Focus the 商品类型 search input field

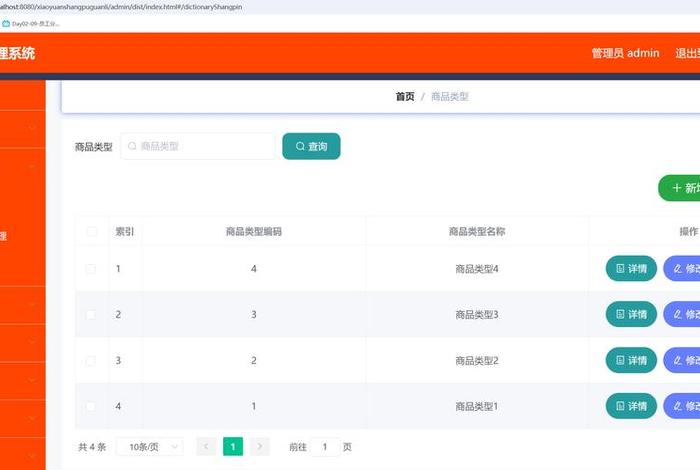(x=198, y=146)
